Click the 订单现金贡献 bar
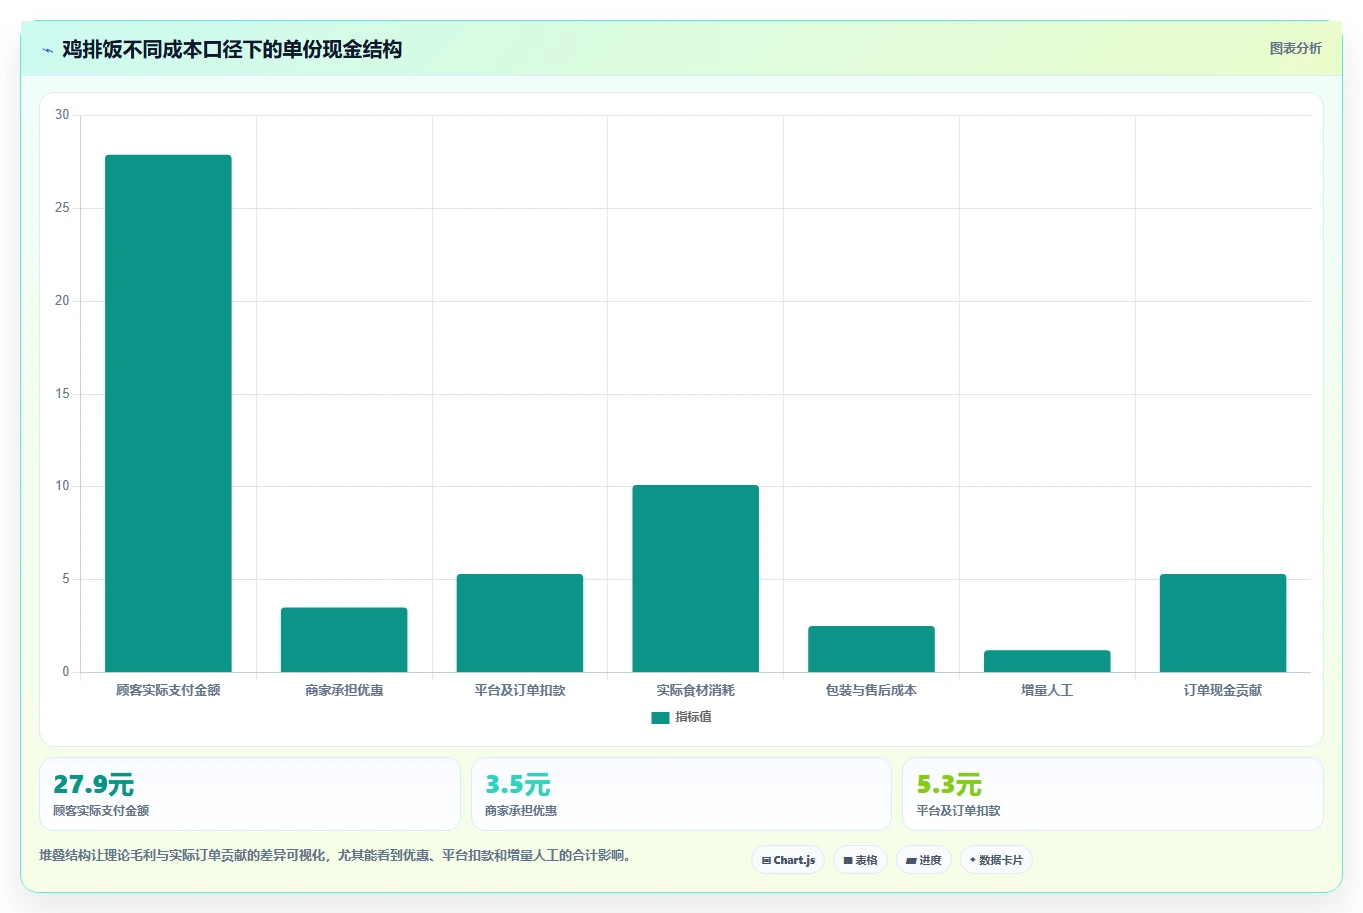The image size is (1363, 913). 1223,623
